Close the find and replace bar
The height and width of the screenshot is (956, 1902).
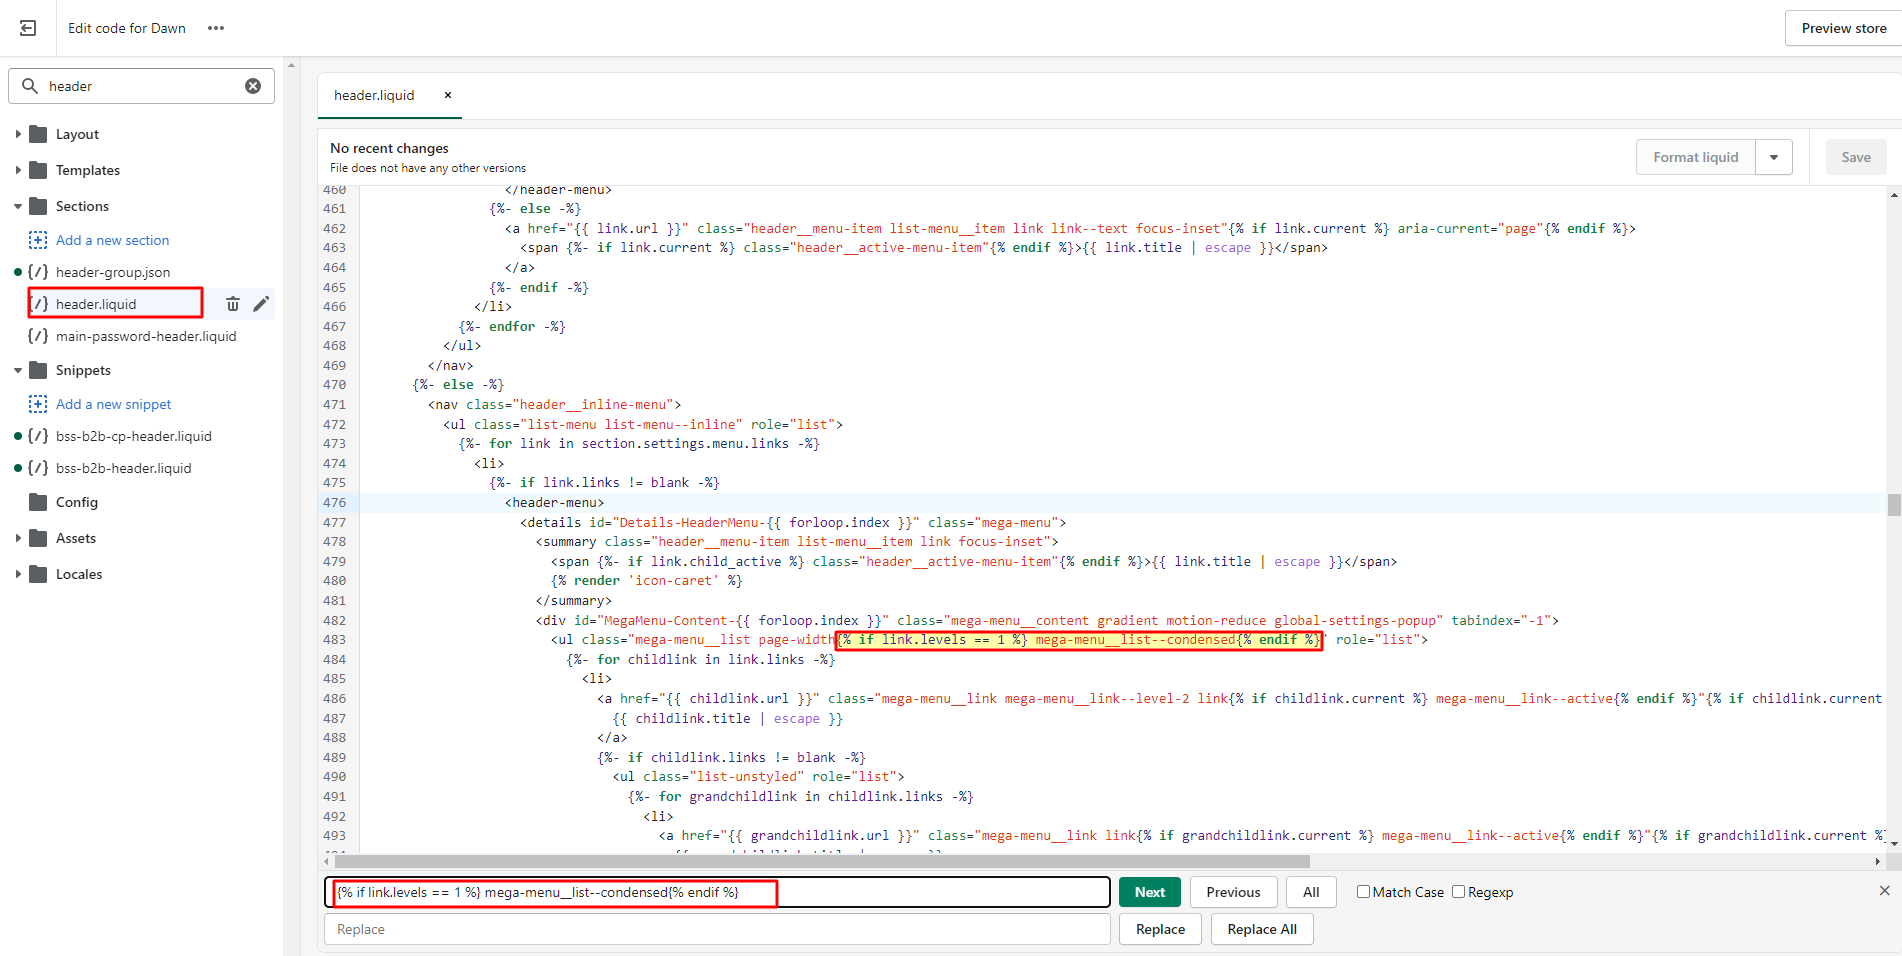click(x=1884, y=890)
